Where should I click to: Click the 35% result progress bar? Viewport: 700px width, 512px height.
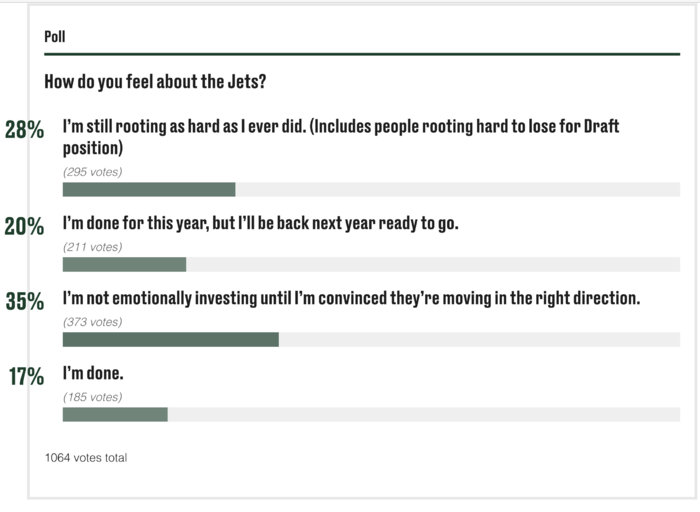pyautogui.click(x=371, y=339)
